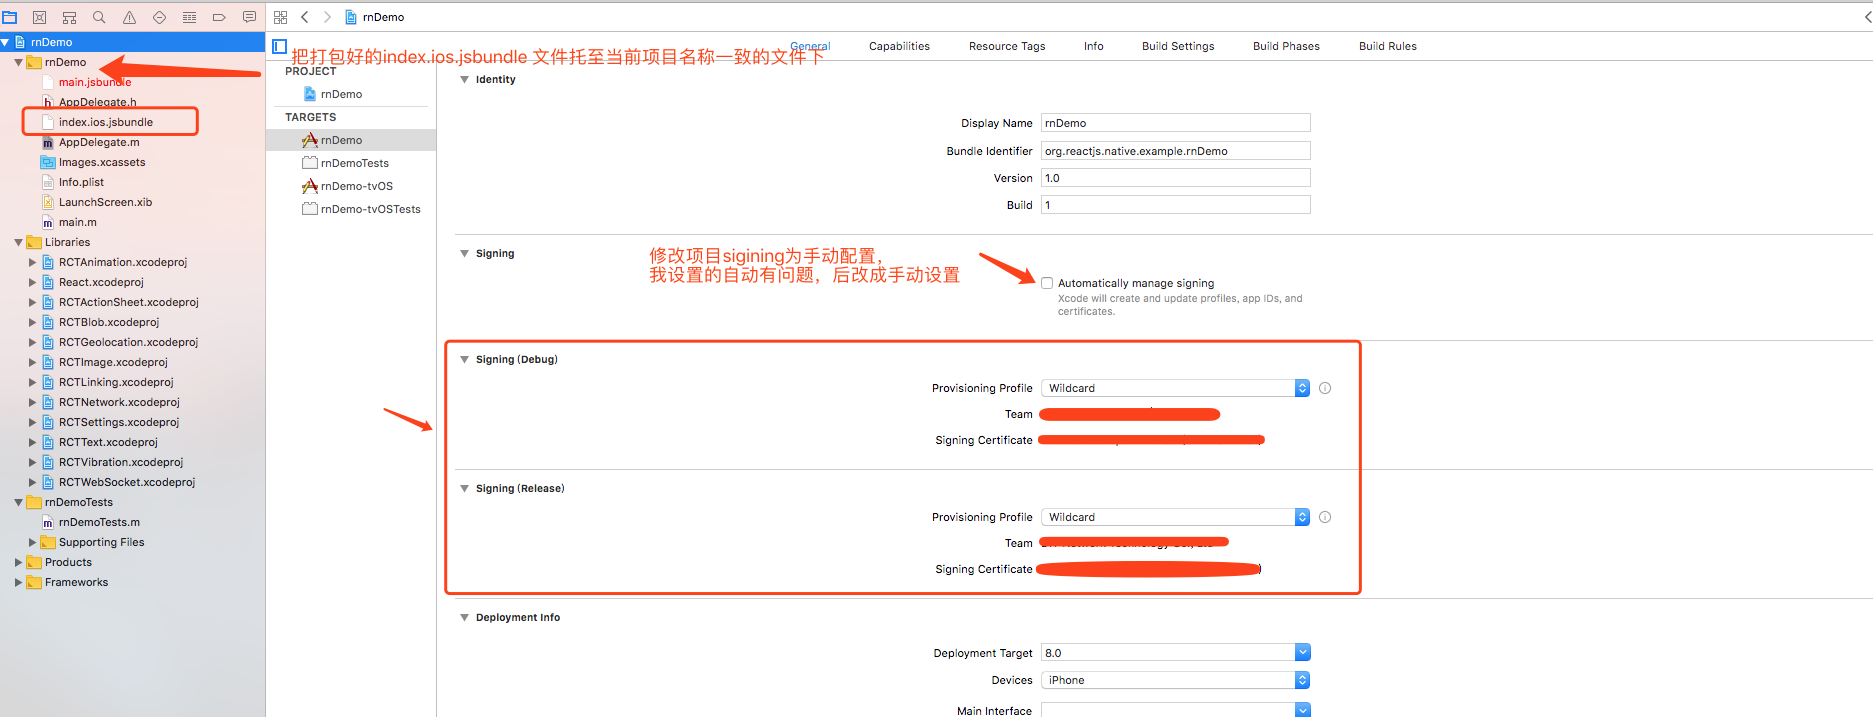Select RCTWebSocket.xcodeproj in Libraries
The height and width of the screenshot is (717, 1873).
tap(127, 482)
